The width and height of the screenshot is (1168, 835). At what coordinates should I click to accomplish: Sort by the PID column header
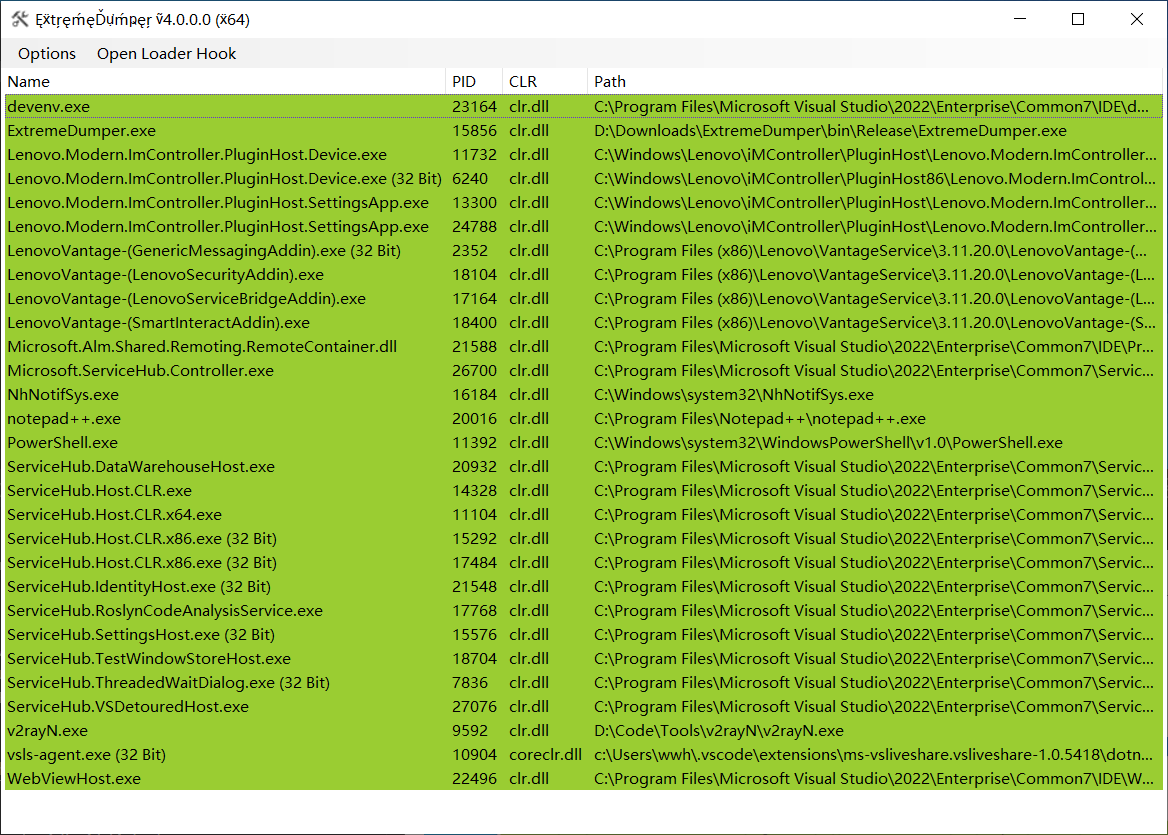[x=474, y=82]
